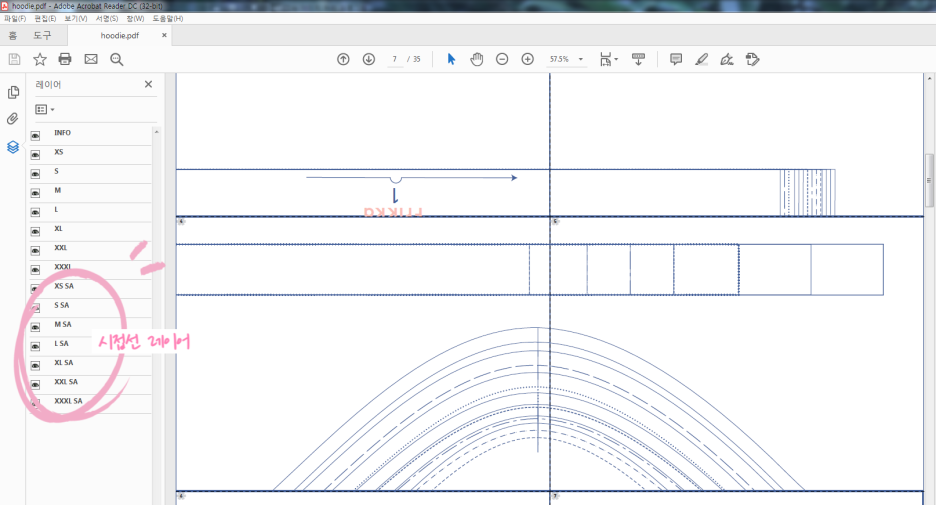Show the S SA layer

click(x=35, y=308)
